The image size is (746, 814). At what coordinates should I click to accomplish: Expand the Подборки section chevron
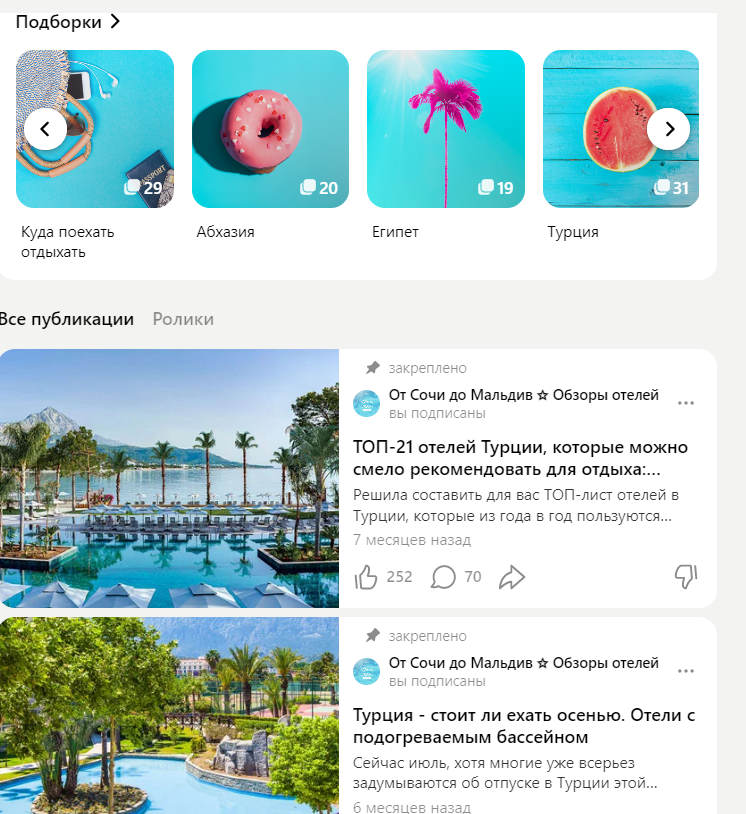[115, 21]
